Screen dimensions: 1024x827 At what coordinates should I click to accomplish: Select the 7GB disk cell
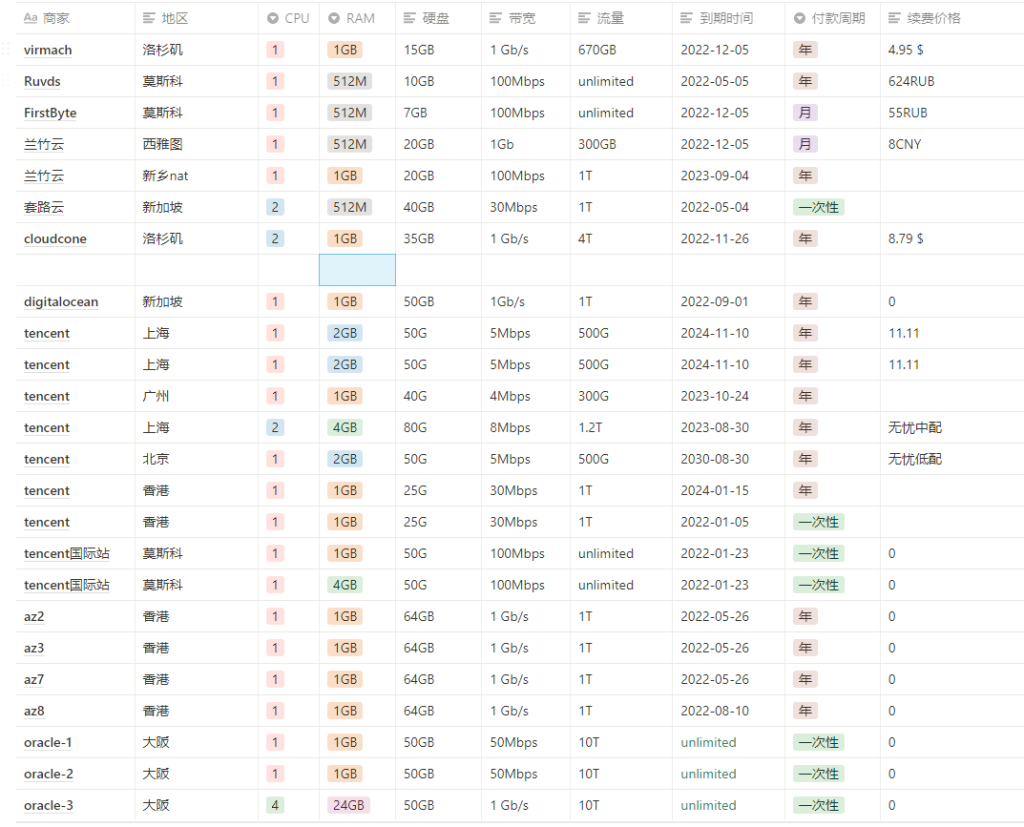(x=438, y=113)
